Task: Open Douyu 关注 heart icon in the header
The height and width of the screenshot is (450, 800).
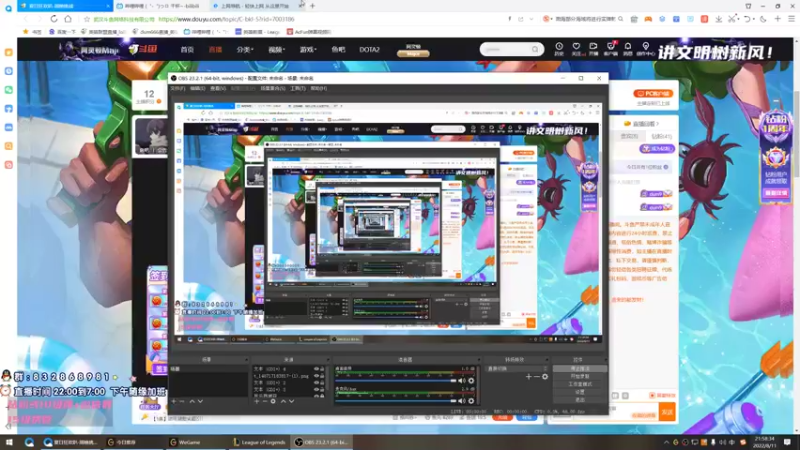Action: pos(576,49)
